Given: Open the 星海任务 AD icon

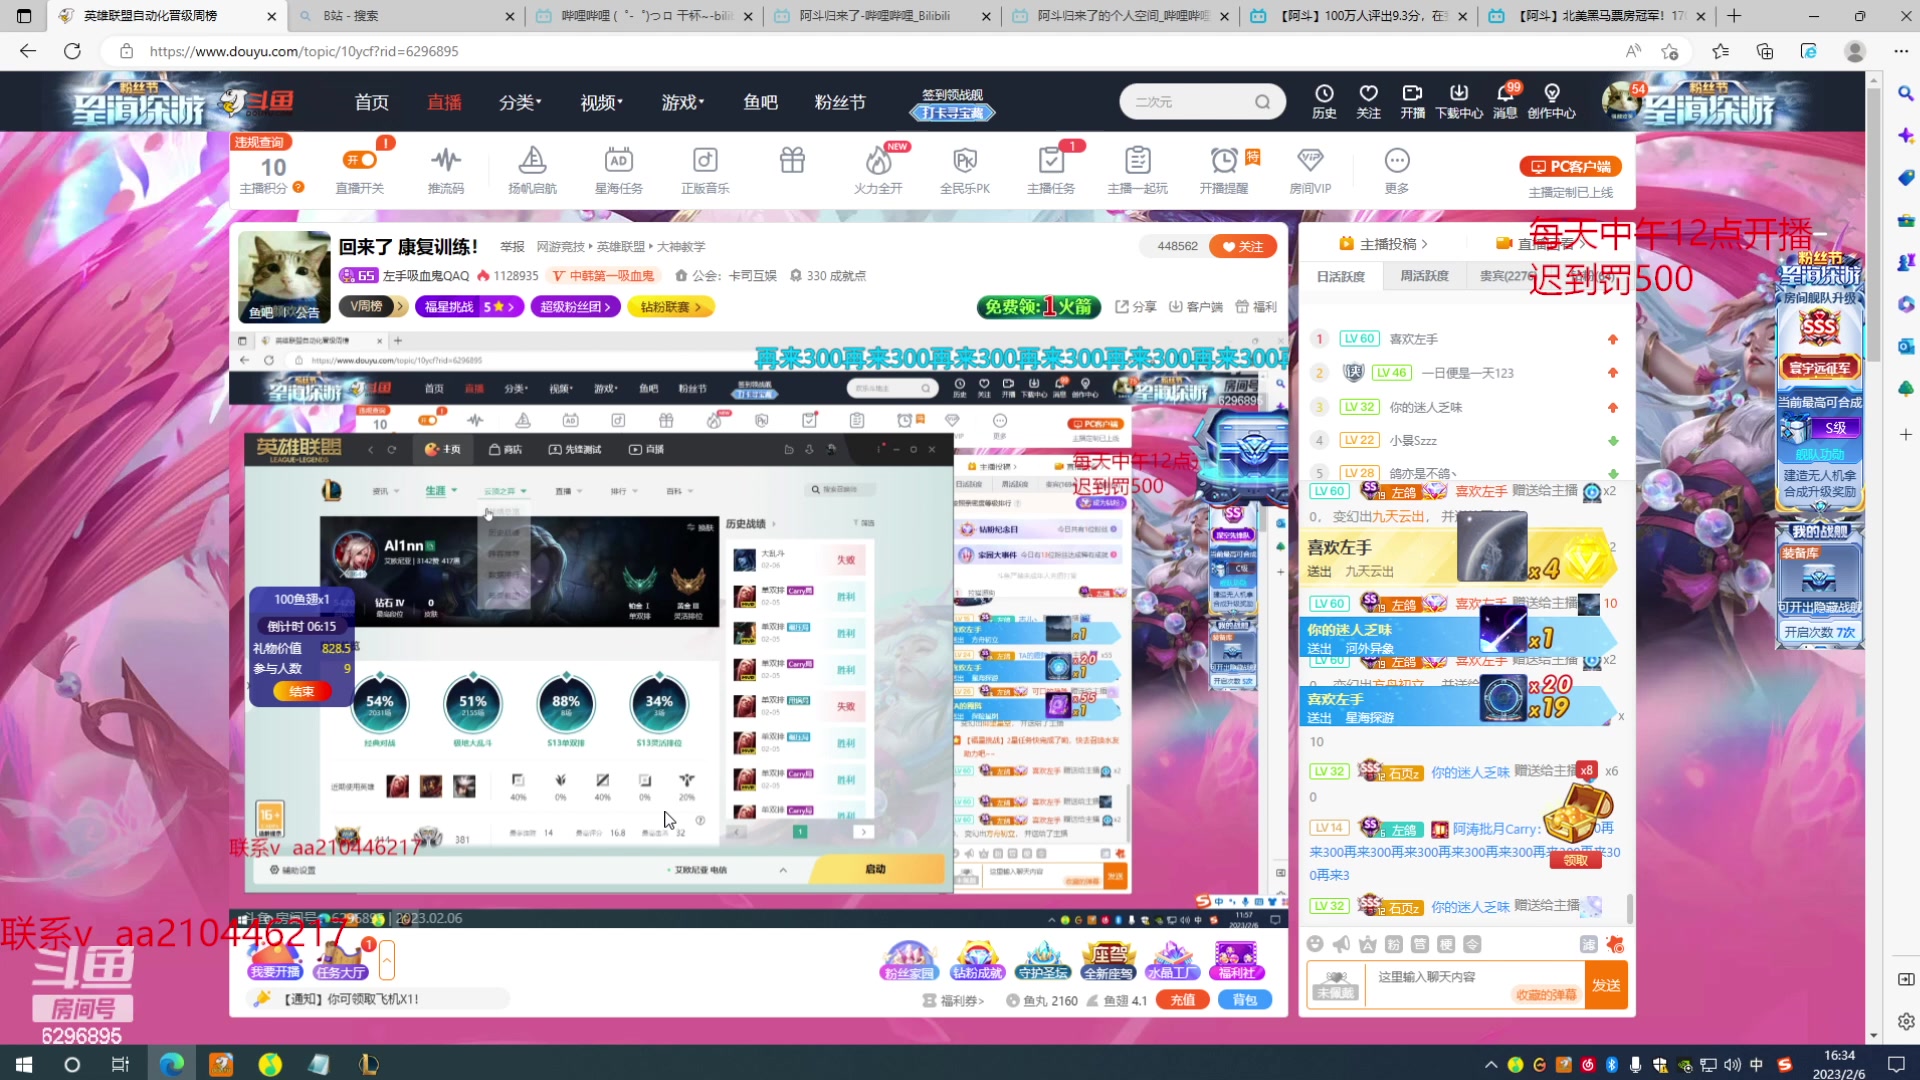Looking at the screenshot, I should click(618, 169).
